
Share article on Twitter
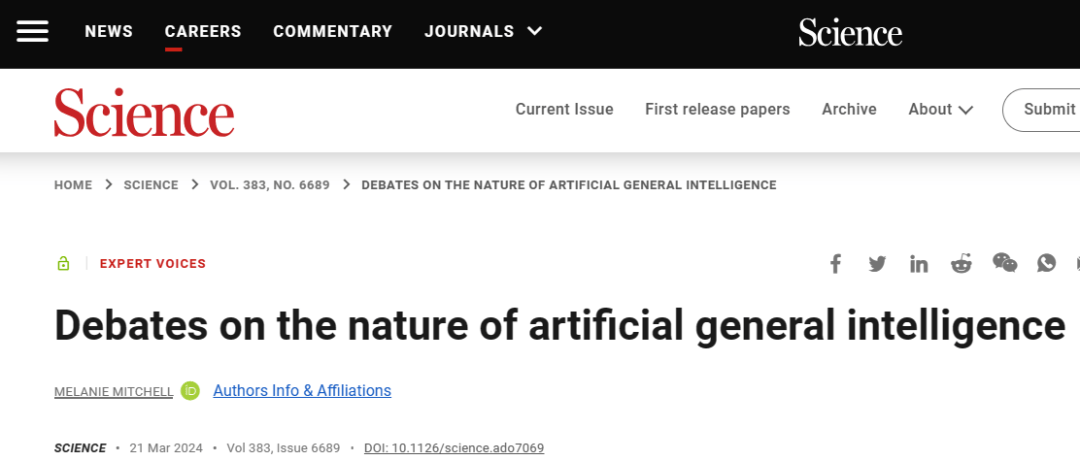877,264
